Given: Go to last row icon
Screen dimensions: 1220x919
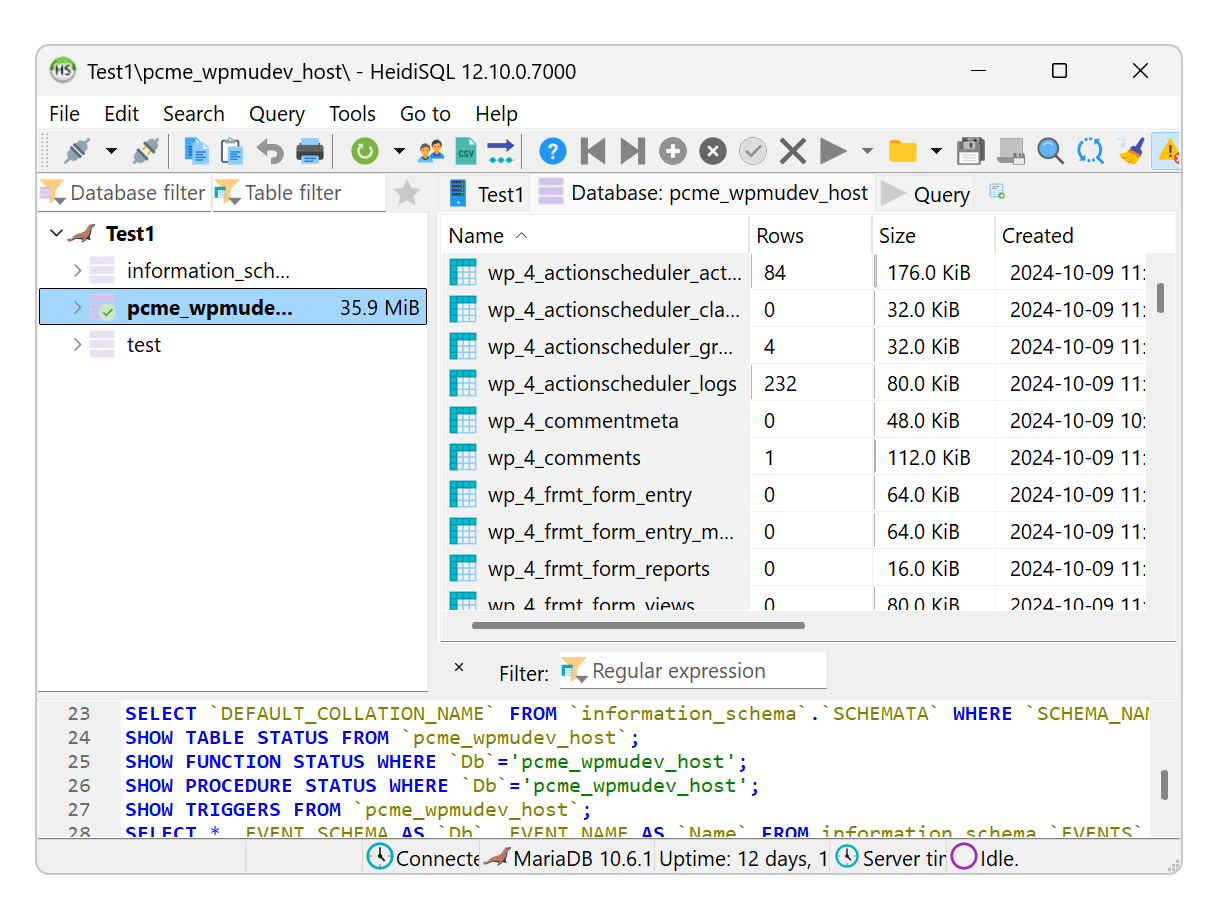Looking at the screenshot, I should pyautogui.click(x=632, y=152).
